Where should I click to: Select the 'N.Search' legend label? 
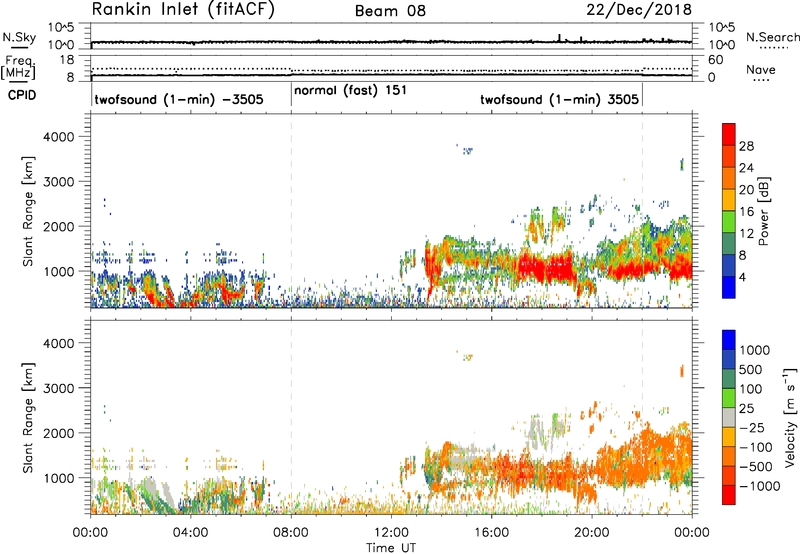point(772,37)
